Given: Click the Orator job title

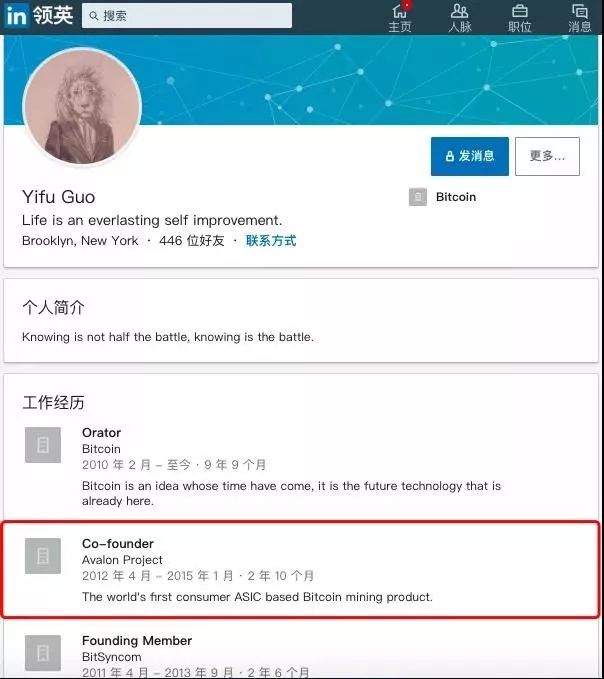Looking at the screenshot, I should 101,433.
